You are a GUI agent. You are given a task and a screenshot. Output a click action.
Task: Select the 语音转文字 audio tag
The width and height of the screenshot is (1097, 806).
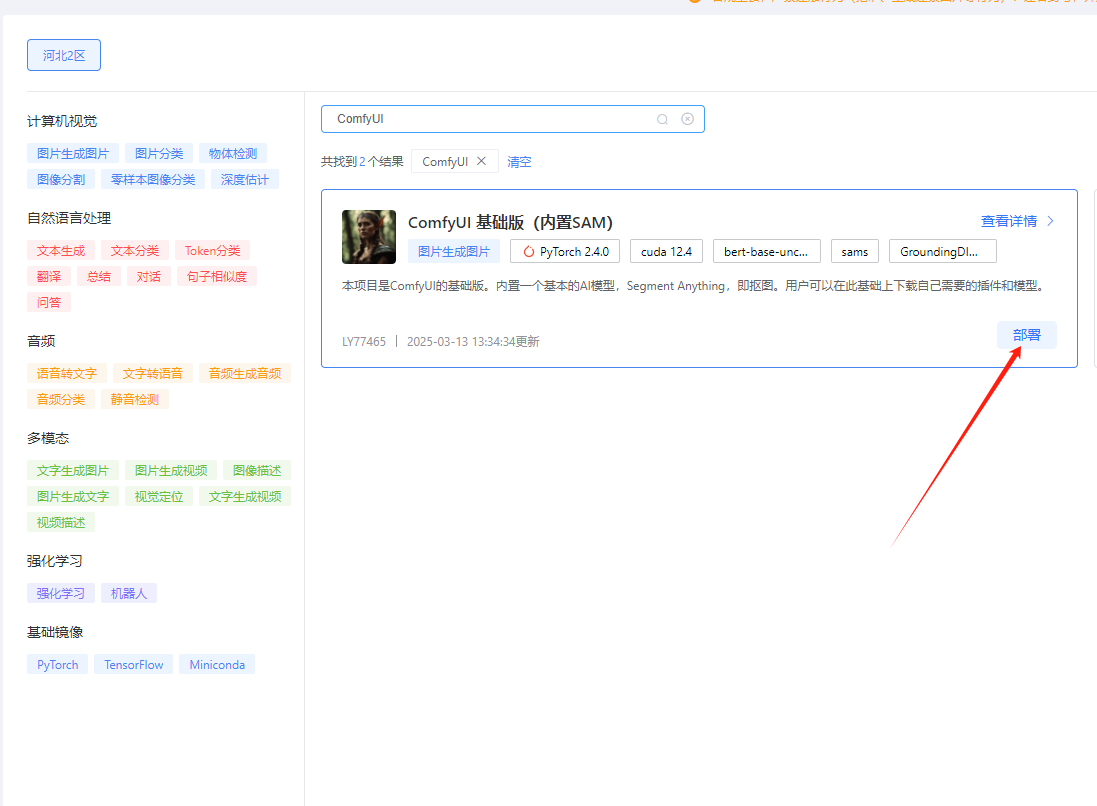pos(66,374)
